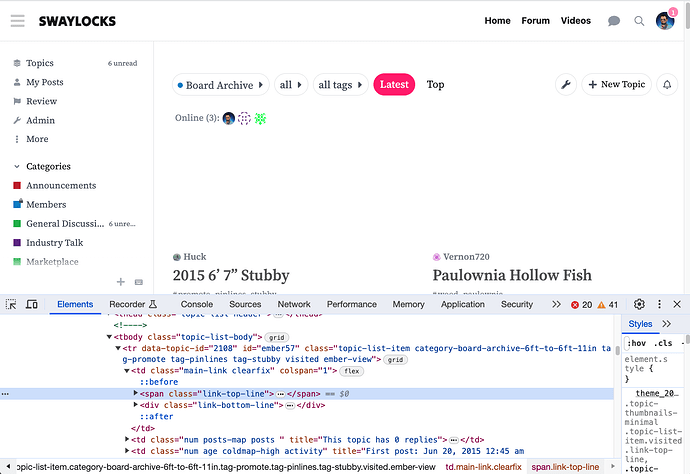The image size is (690, 474).
Task: Click the three dots beside selected DOM row
Action: tap(5, 394)
